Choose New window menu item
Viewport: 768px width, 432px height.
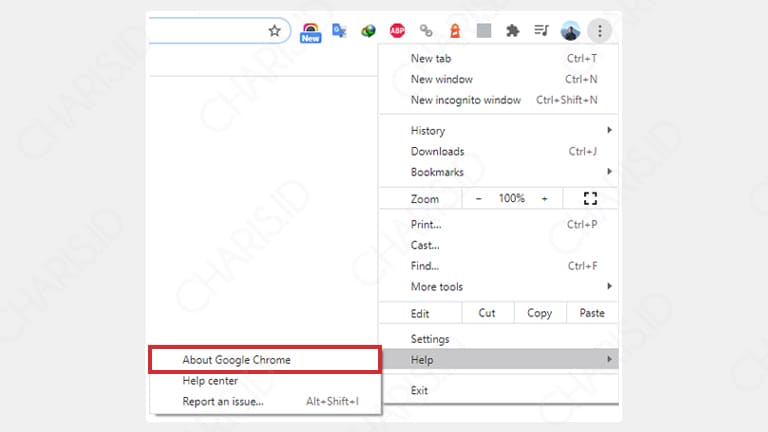pos(499,79)
